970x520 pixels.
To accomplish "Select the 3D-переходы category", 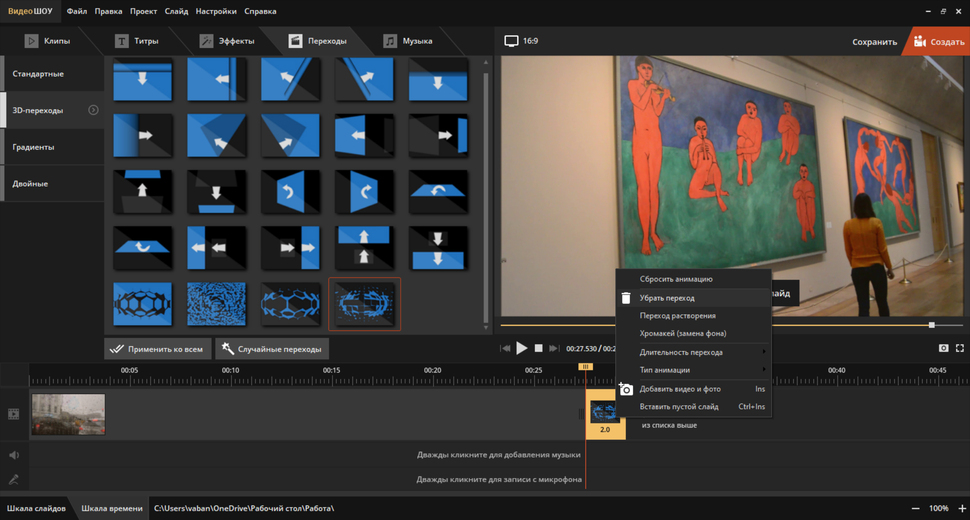I will click(52, 110).
